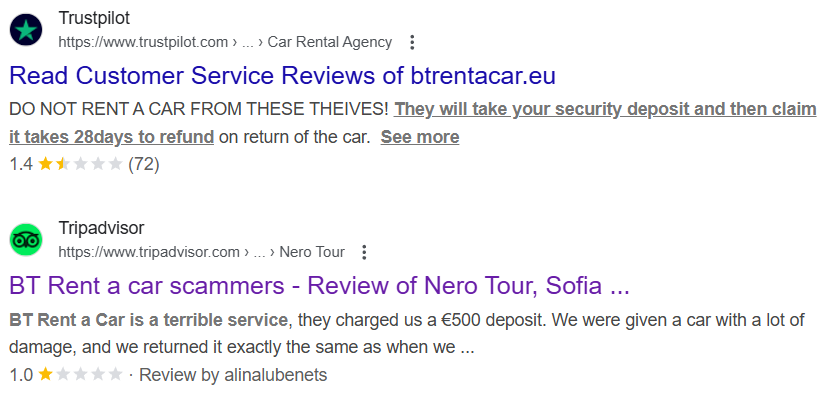Click the Trustpilot site name
The image size is (836, 408).
pos(94,18)
